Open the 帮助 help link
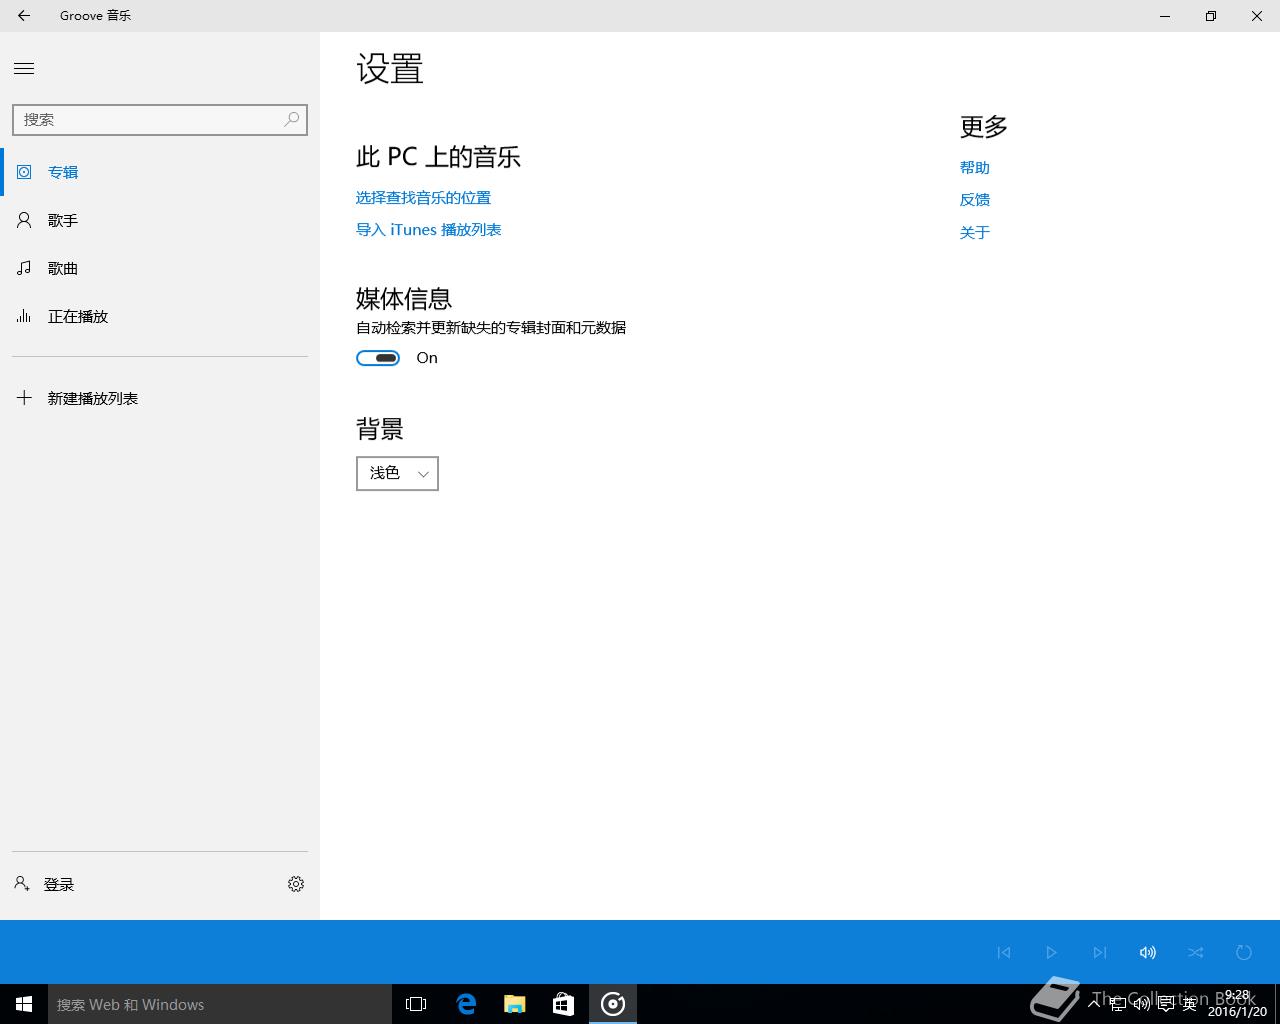 [975, 168]
